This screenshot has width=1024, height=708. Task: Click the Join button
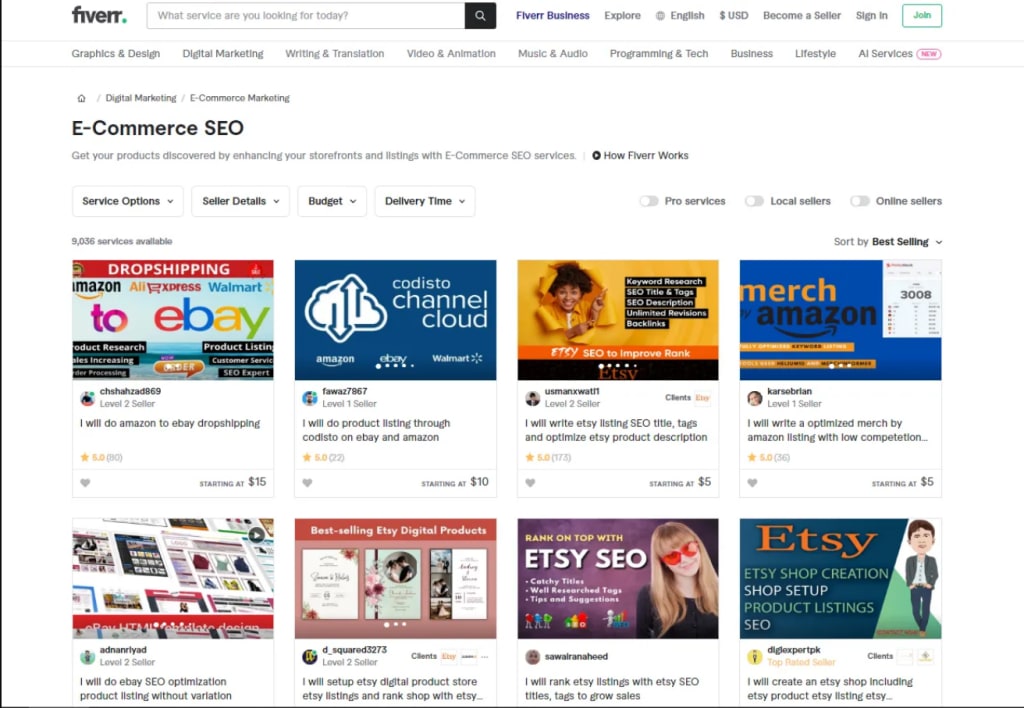click(921, 16)
